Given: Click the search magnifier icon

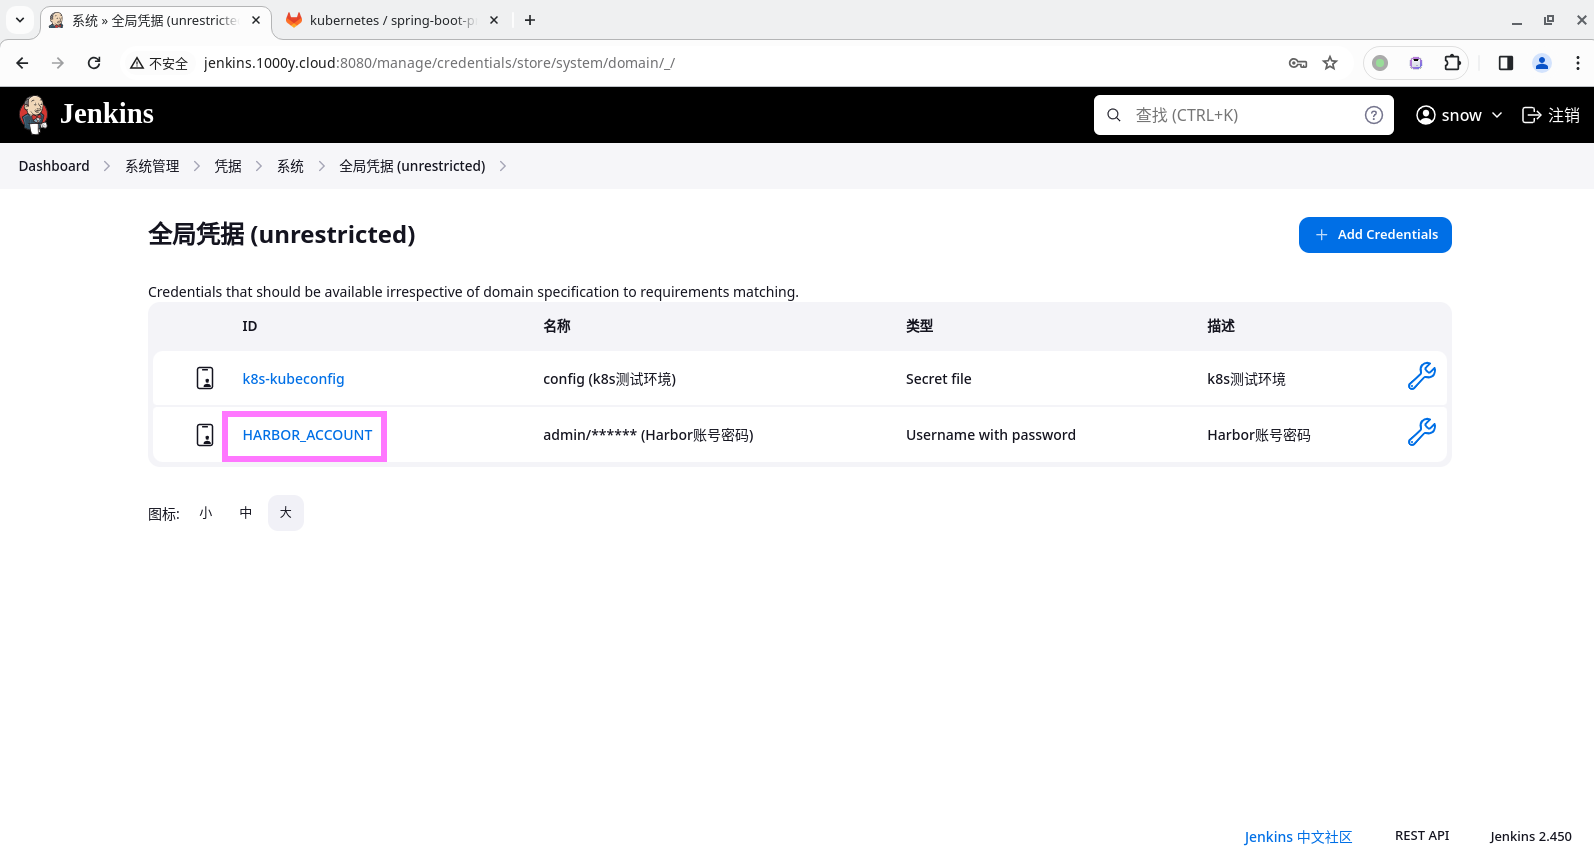Looking at the screenshot, I should pyautogui.click(x=1114, y=115).
